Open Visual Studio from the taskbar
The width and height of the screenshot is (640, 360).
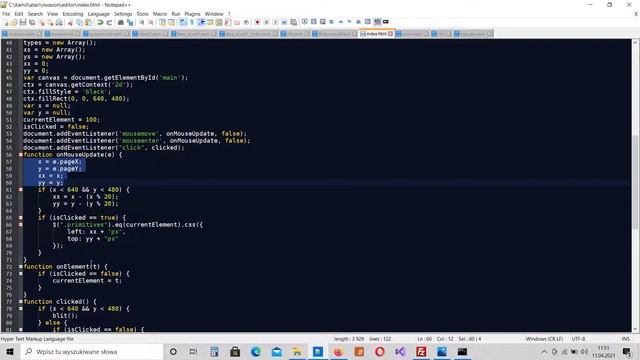point(400,351)
